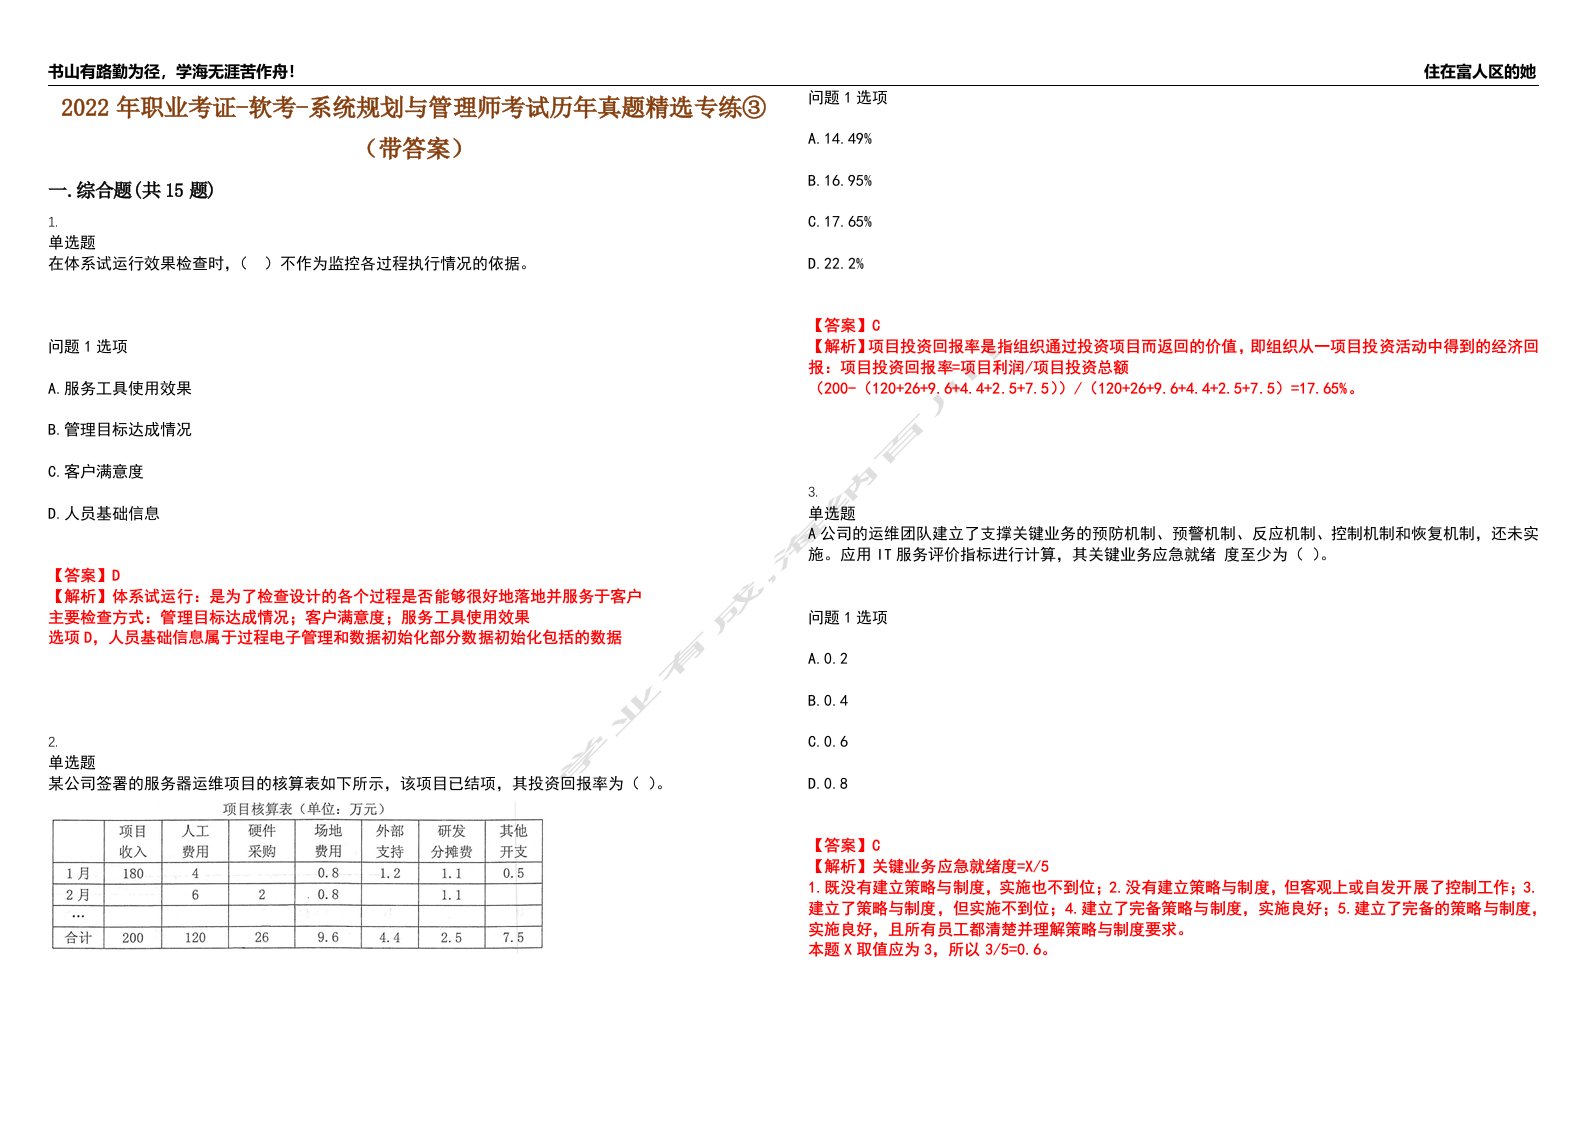Click final line '本题X取值应为3，所以3/5=0.6。'
The height and width of the screenshot is (1122, 1587).
931,950
